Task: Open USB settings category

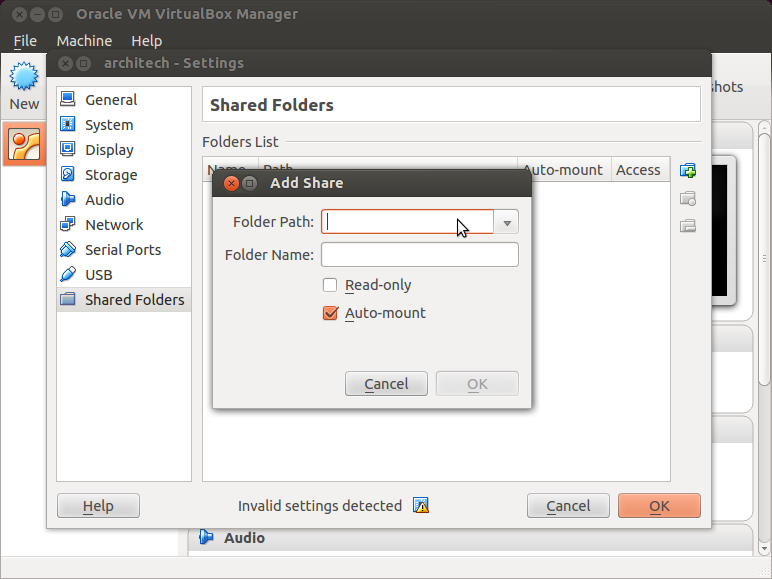Action: pos(124,275)
